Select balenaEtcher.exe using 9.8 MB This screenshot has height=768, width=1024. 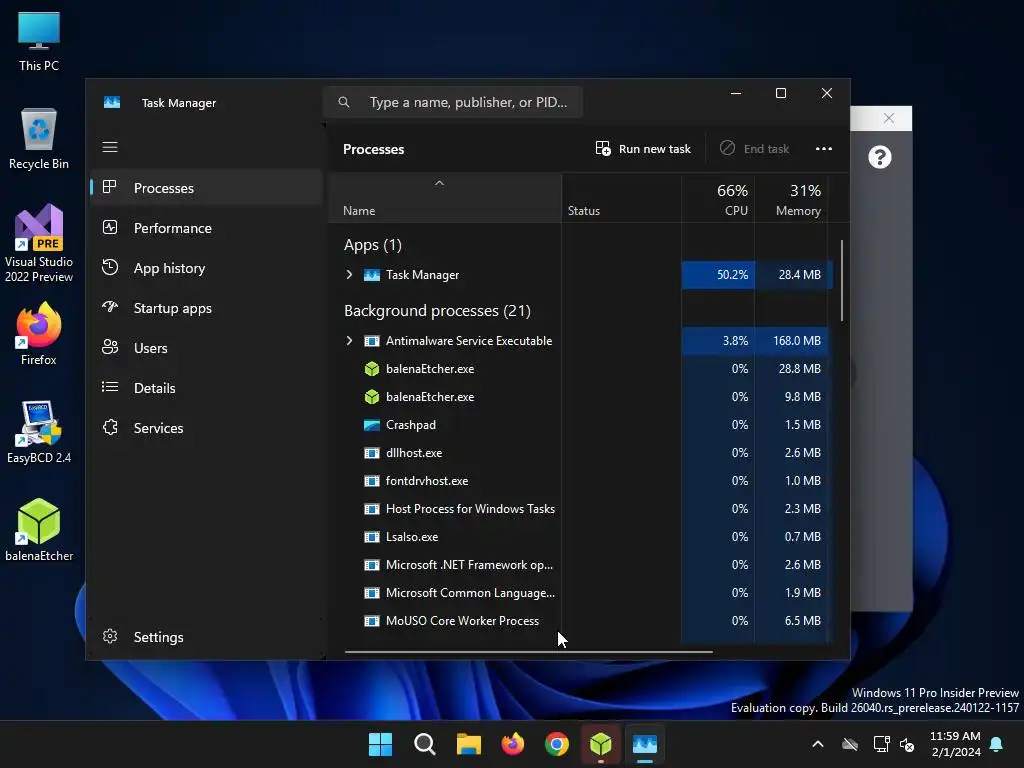click(581, 397)
